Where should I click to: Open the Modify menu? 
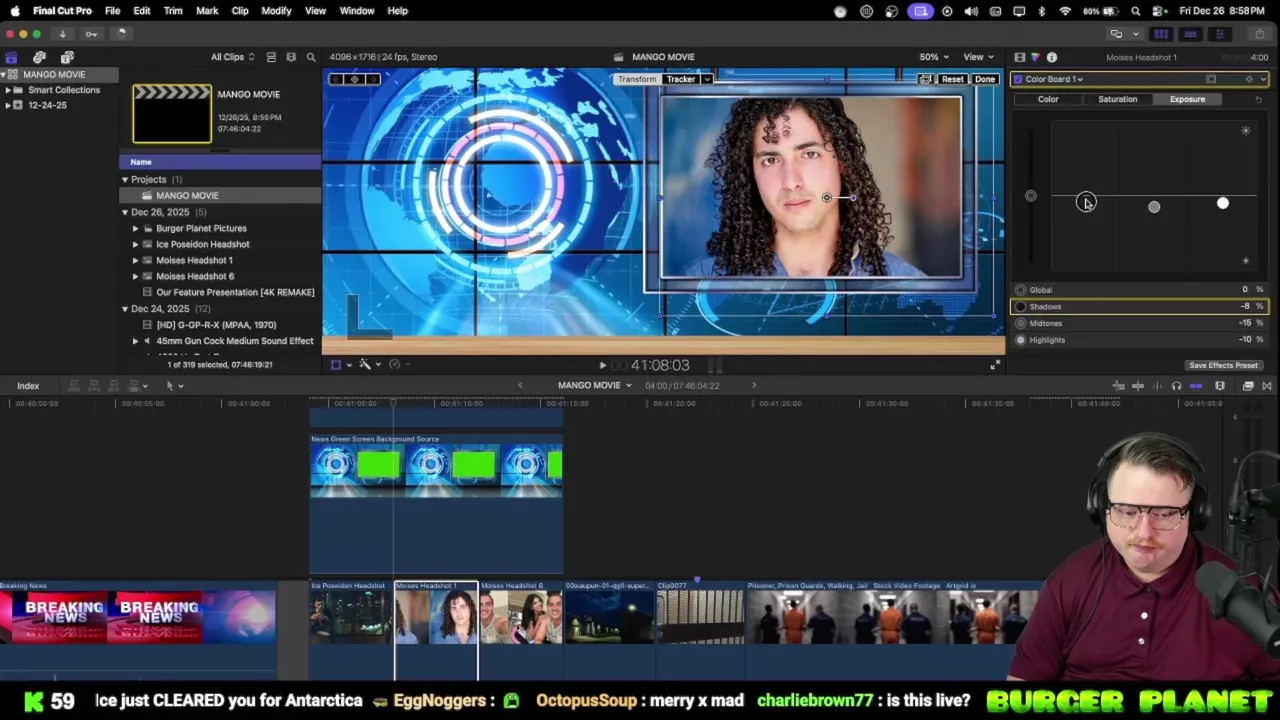[276, 11]
